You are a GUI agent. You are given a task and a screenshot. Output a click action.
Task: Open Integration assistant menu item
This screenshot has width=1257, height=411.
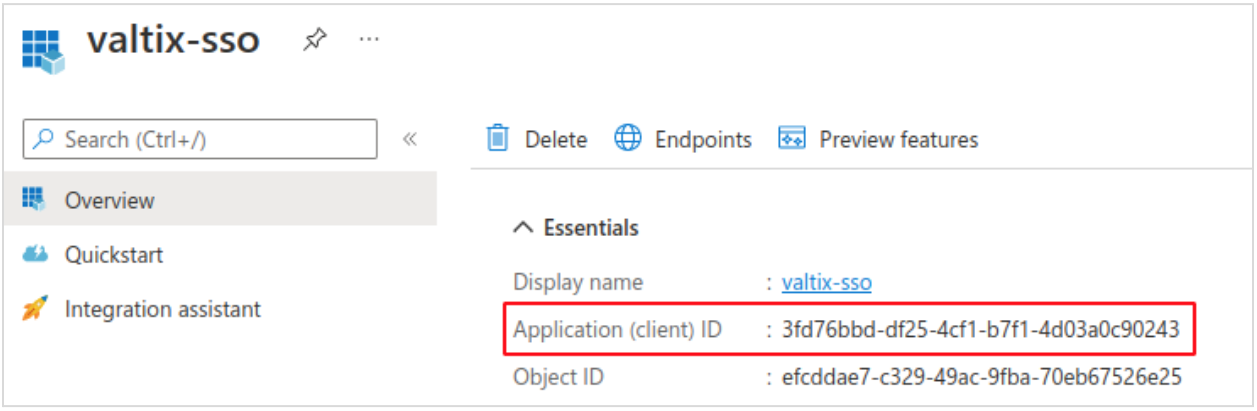tap(162, 309)
